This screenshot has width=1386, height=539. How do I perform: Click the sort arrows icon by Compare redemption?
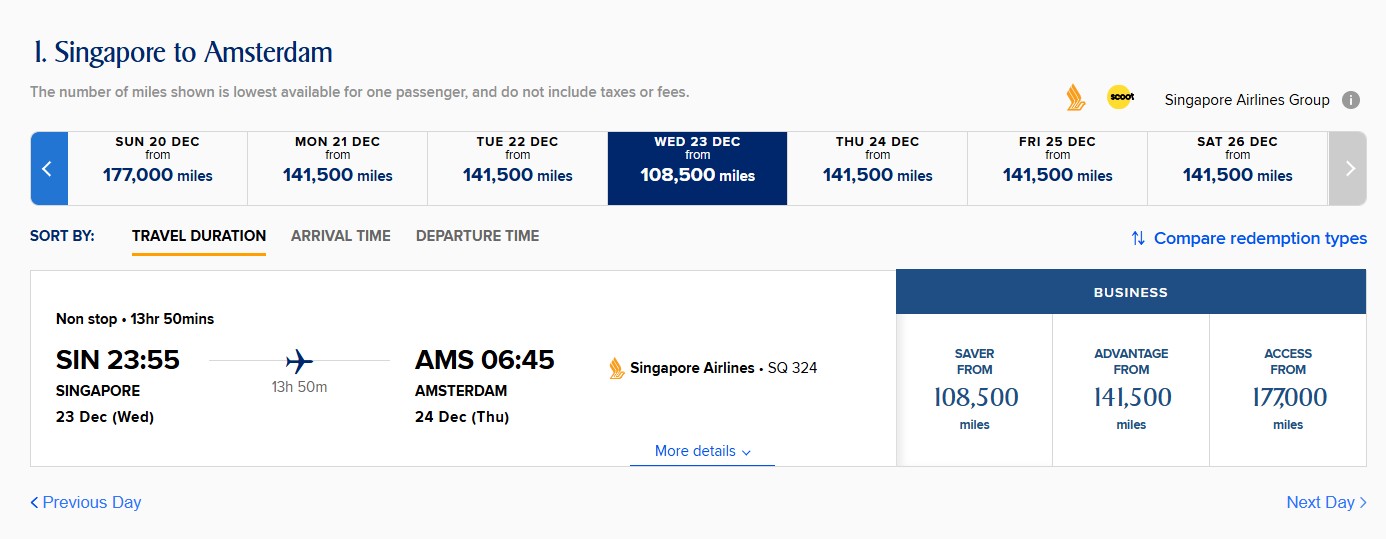(1138, 238)
